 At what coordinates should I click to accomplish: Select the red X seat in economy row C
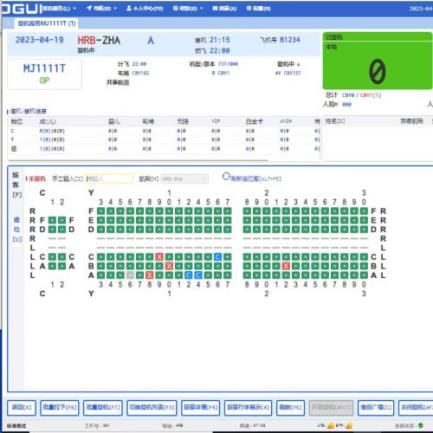pos(159,257)
